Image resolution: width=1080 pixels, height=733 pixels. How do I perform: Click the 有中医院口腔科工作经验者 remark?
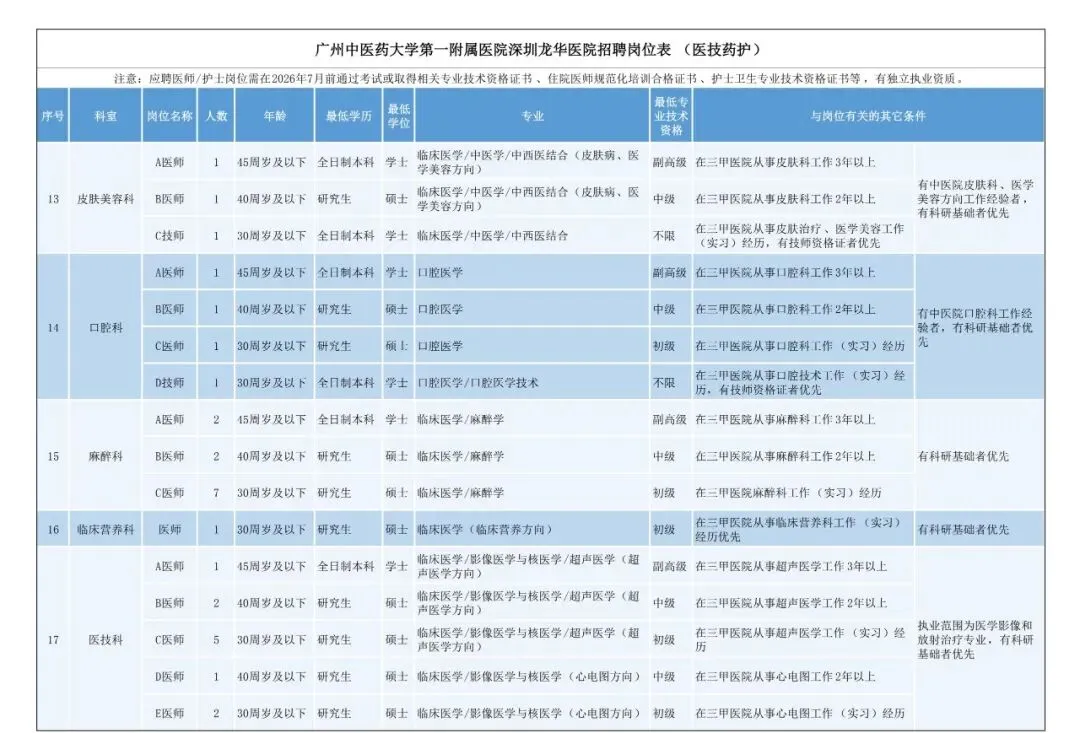click(x=975, y=328)
